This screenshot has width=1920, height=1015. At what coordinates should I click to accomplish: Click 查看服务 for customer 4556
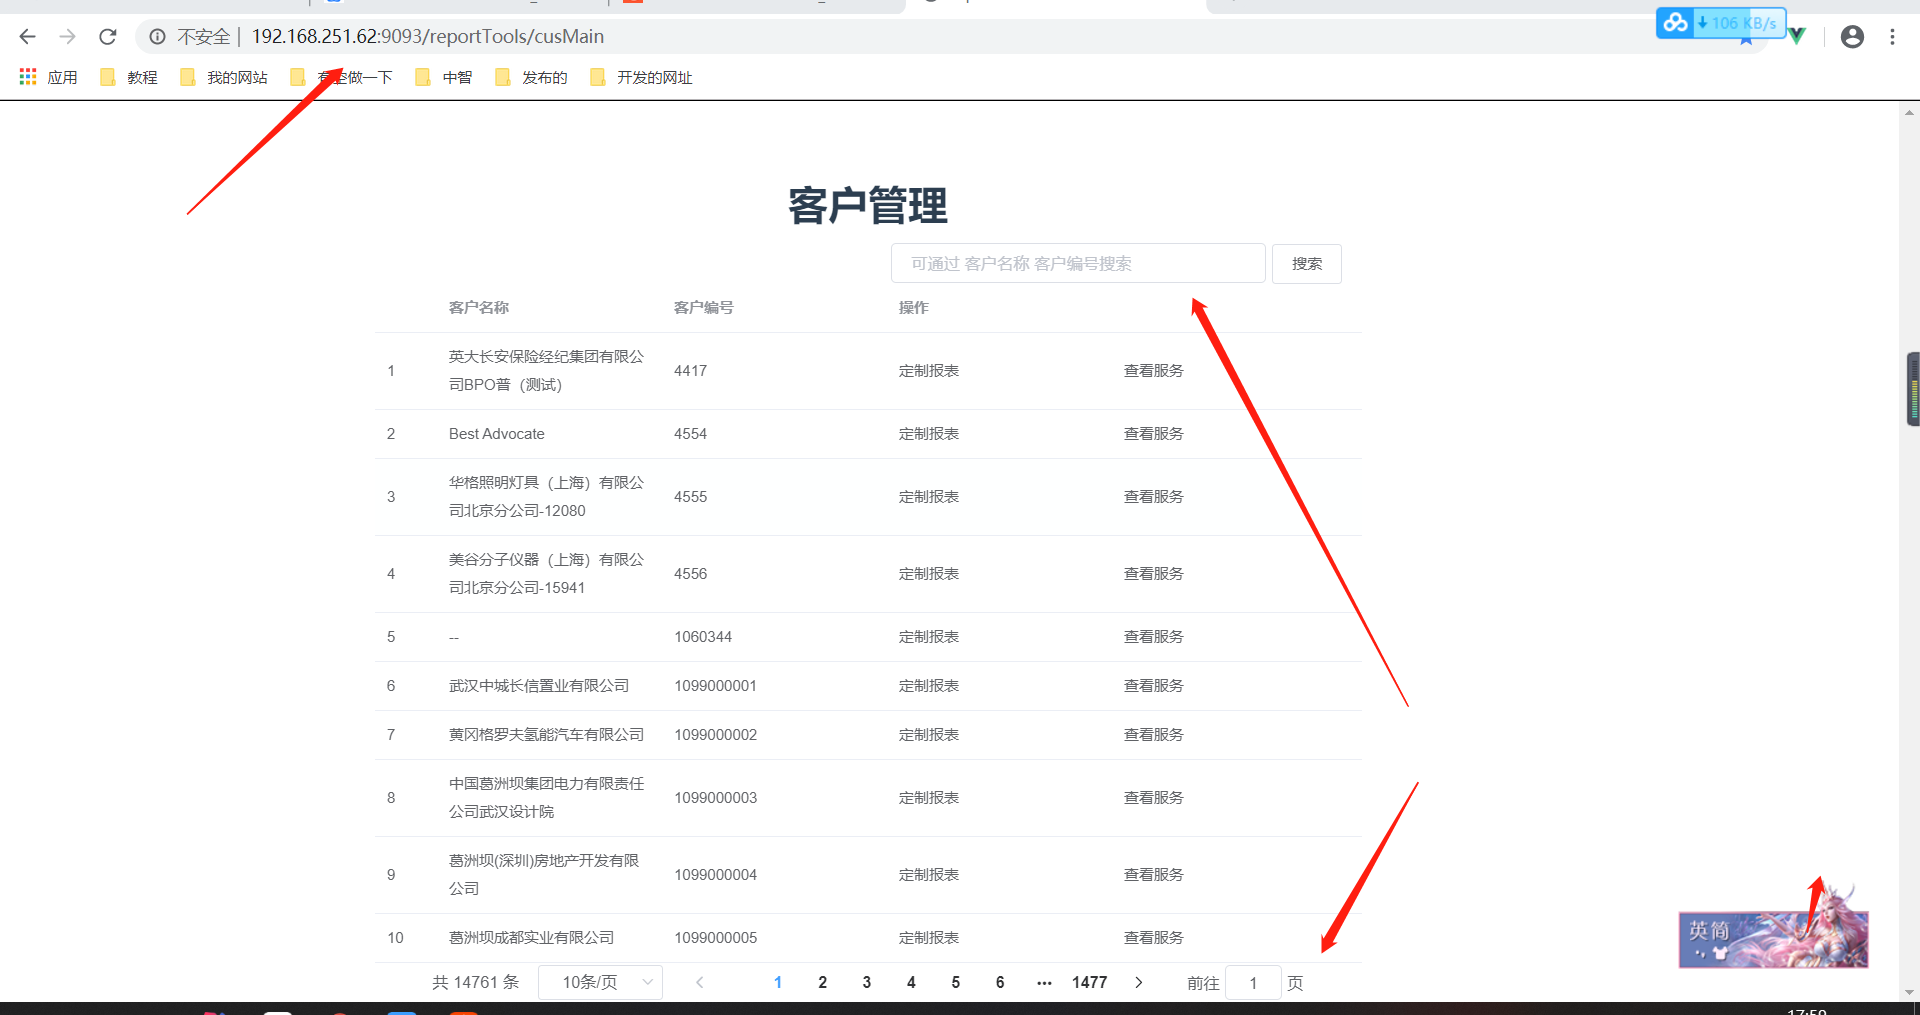(1154, 574)
